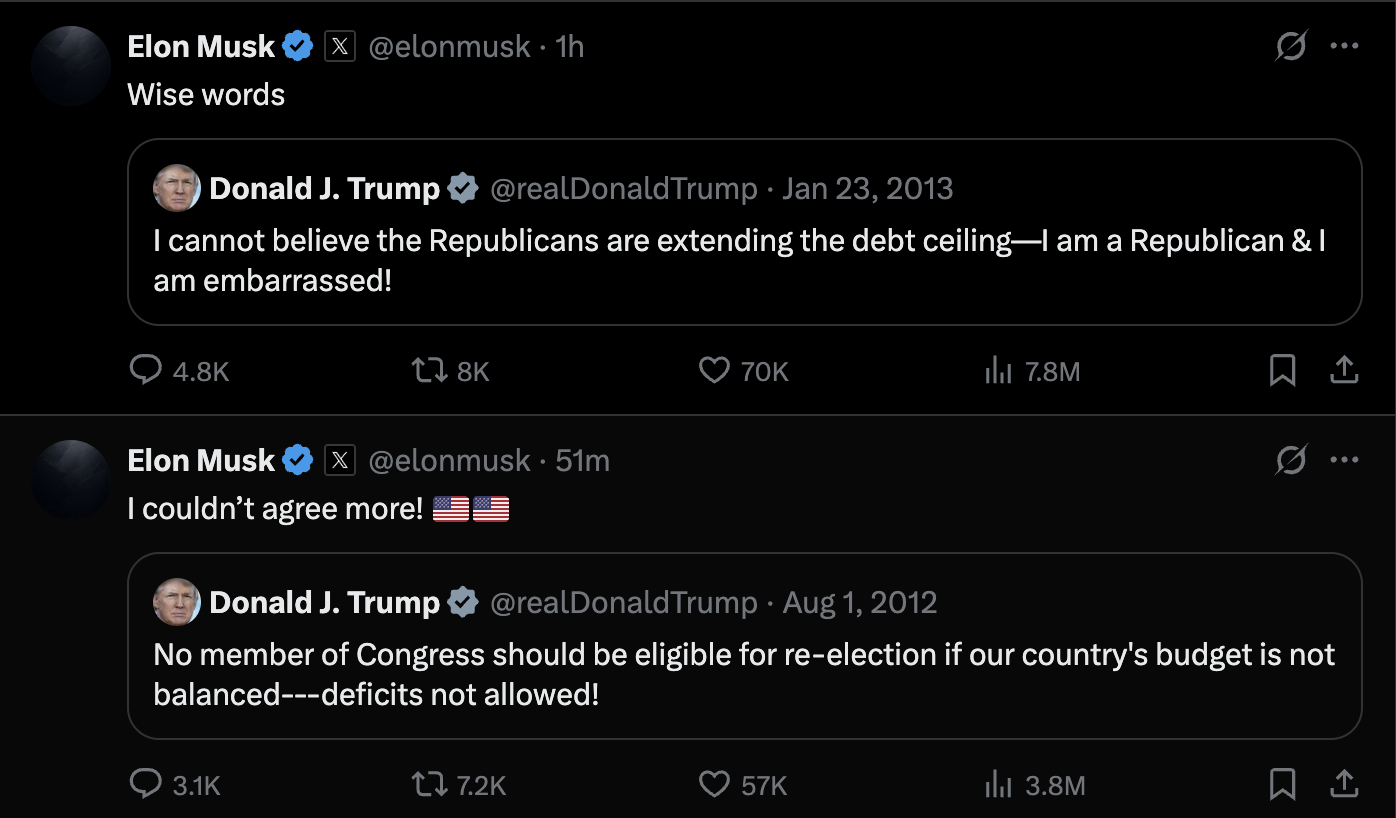
Task: Click the X affiliation badge on second post
Action: pos(340,460)
